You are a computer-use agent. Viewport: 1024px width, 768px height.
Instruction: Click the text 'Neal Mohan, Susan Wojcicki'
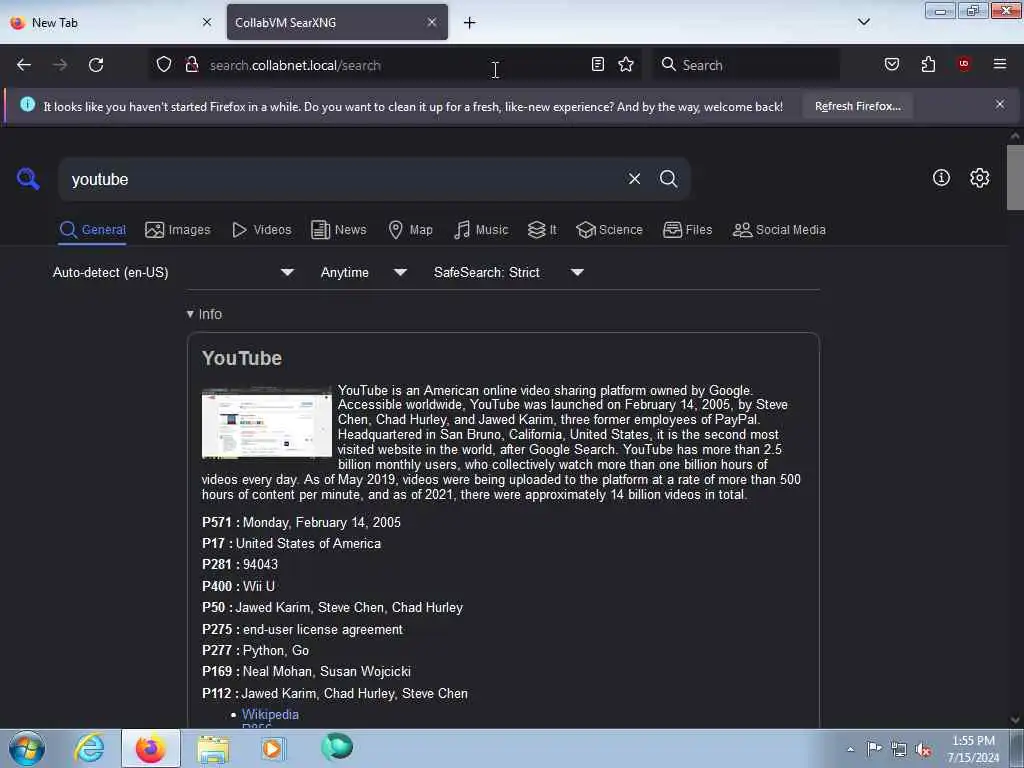[x=327, y=671]
